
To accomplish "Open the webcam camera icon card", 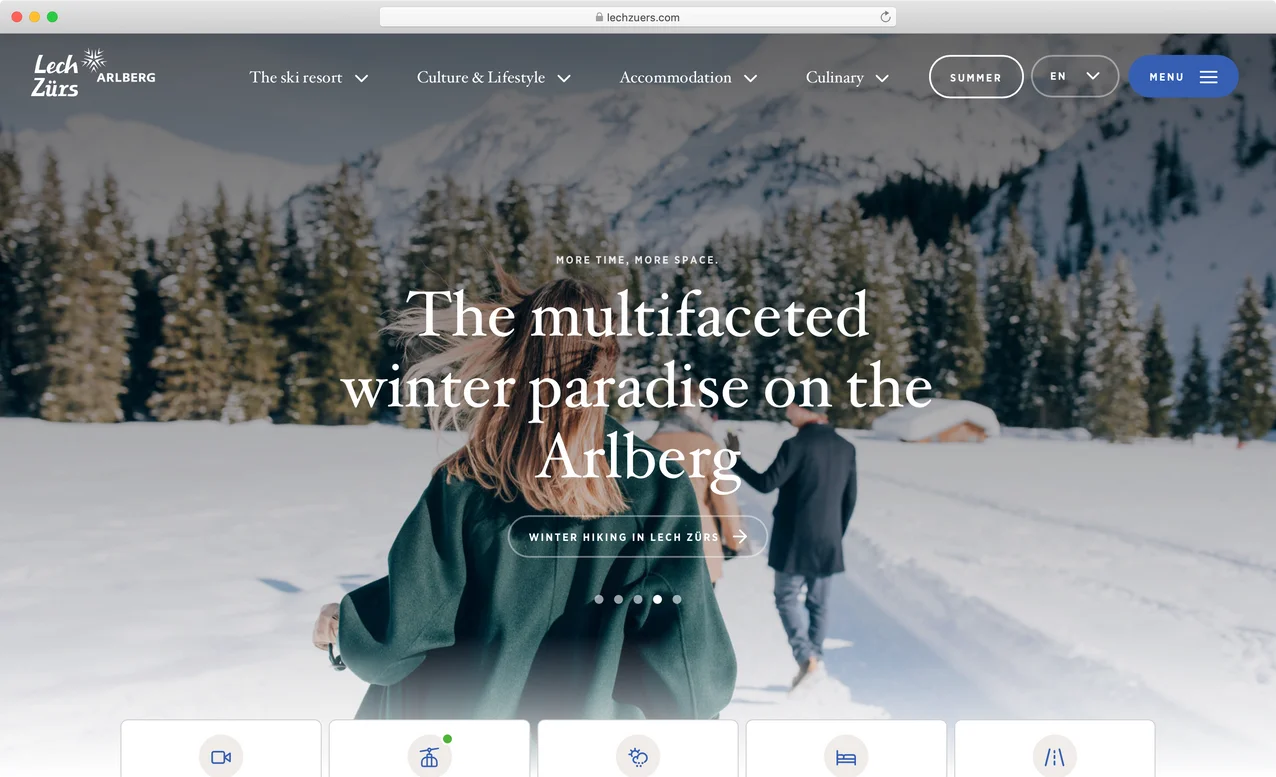I will (221, 749).
